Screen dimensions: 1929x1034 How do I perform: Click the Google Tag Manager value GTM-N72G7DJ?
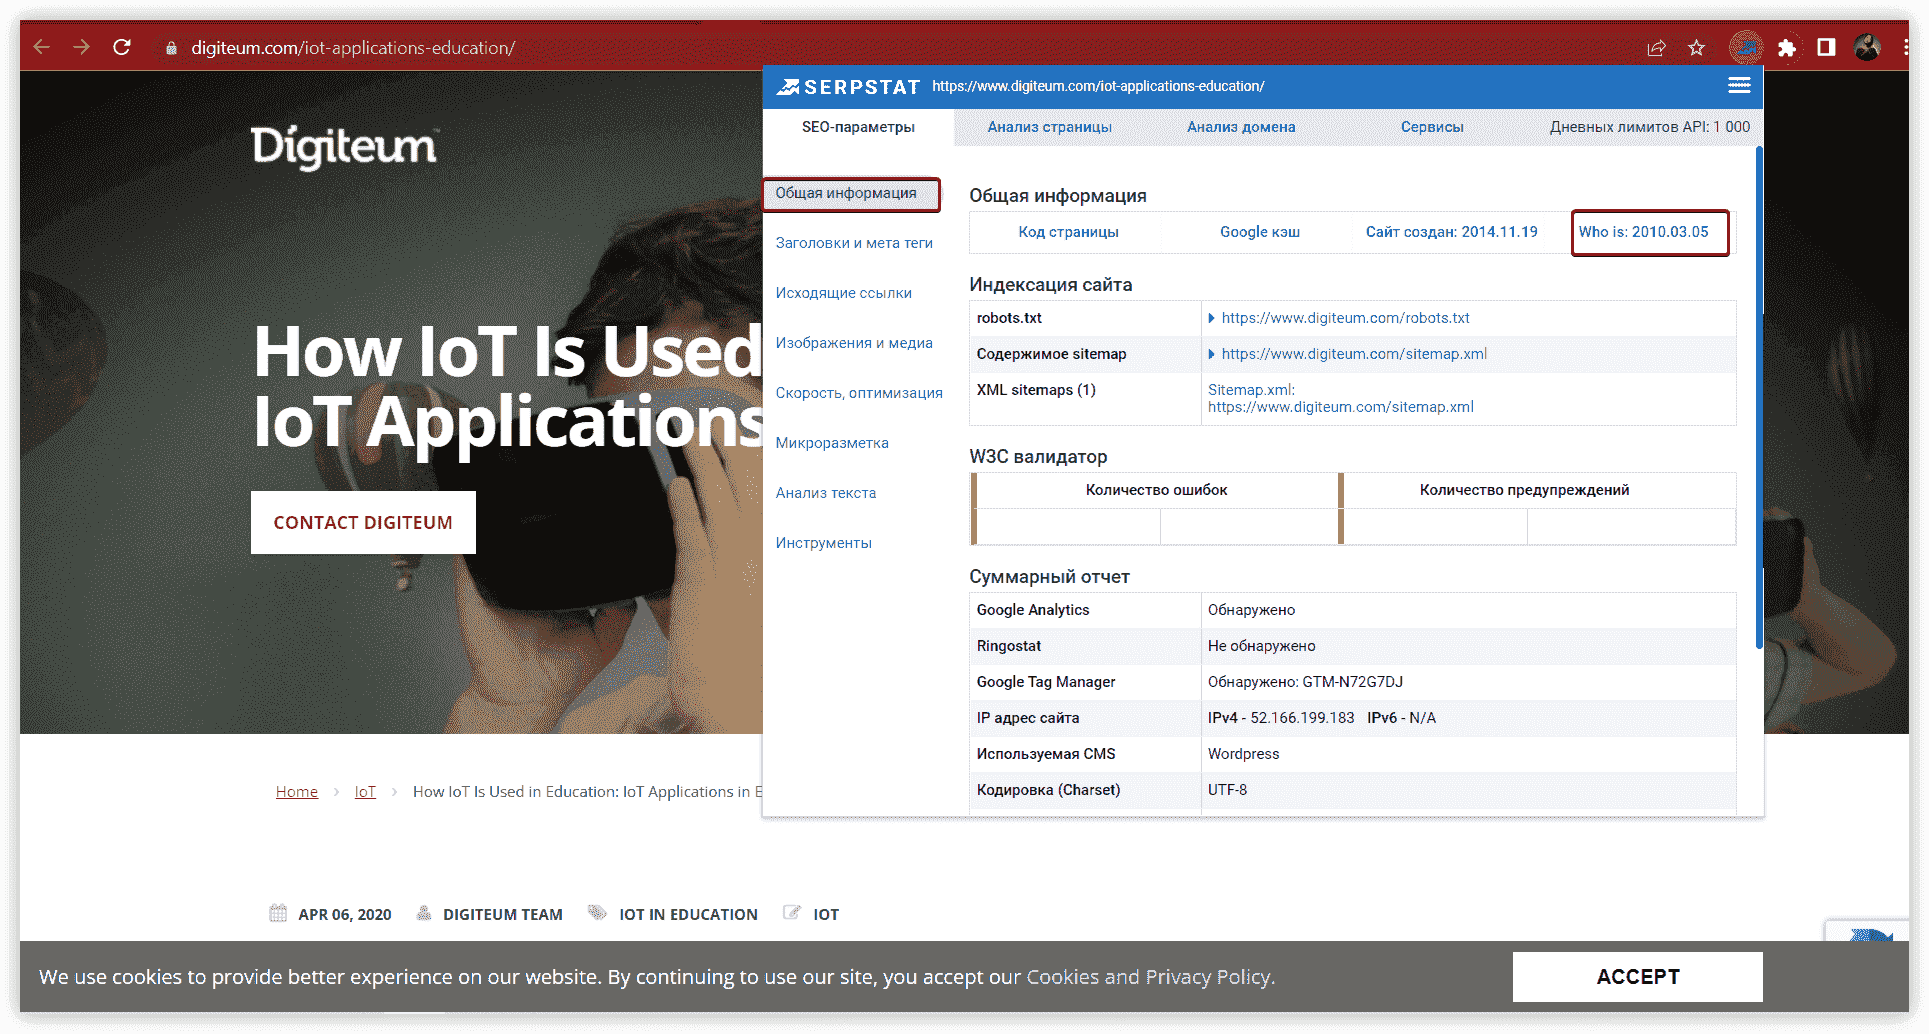tap(1352, 682)
